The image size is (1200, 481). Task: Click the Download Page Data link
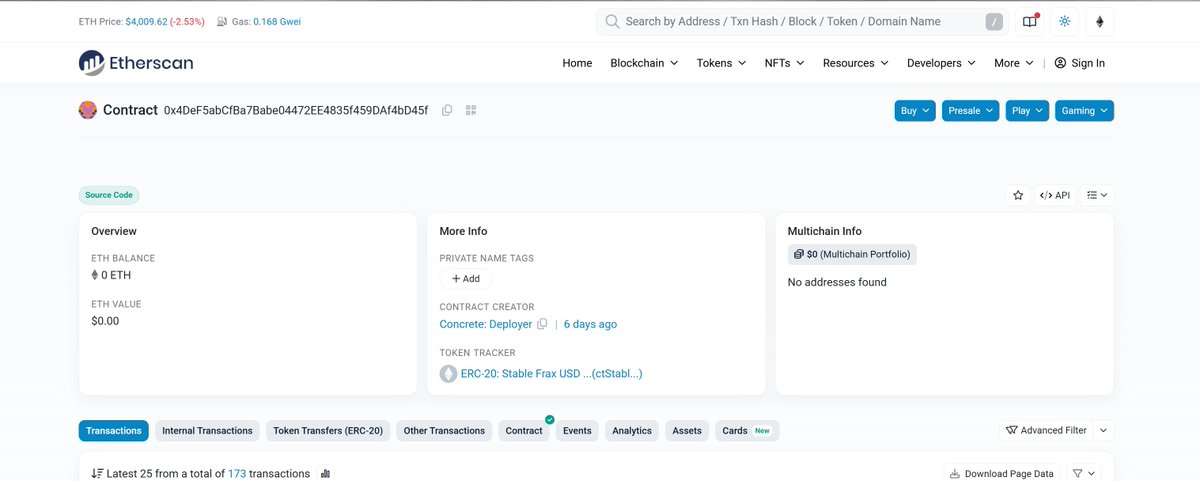(1001, 474)
